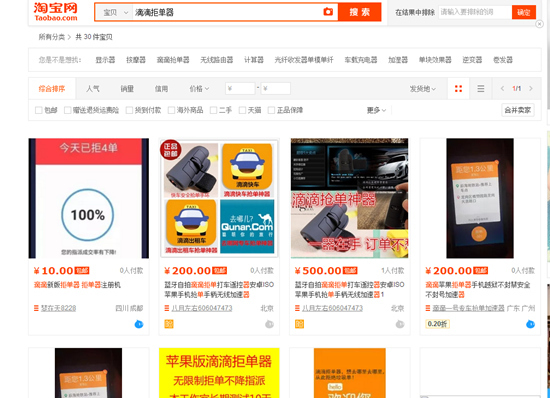
Task: Click gold badge icon under ¥500.00 item
Action: click(299, 324)
